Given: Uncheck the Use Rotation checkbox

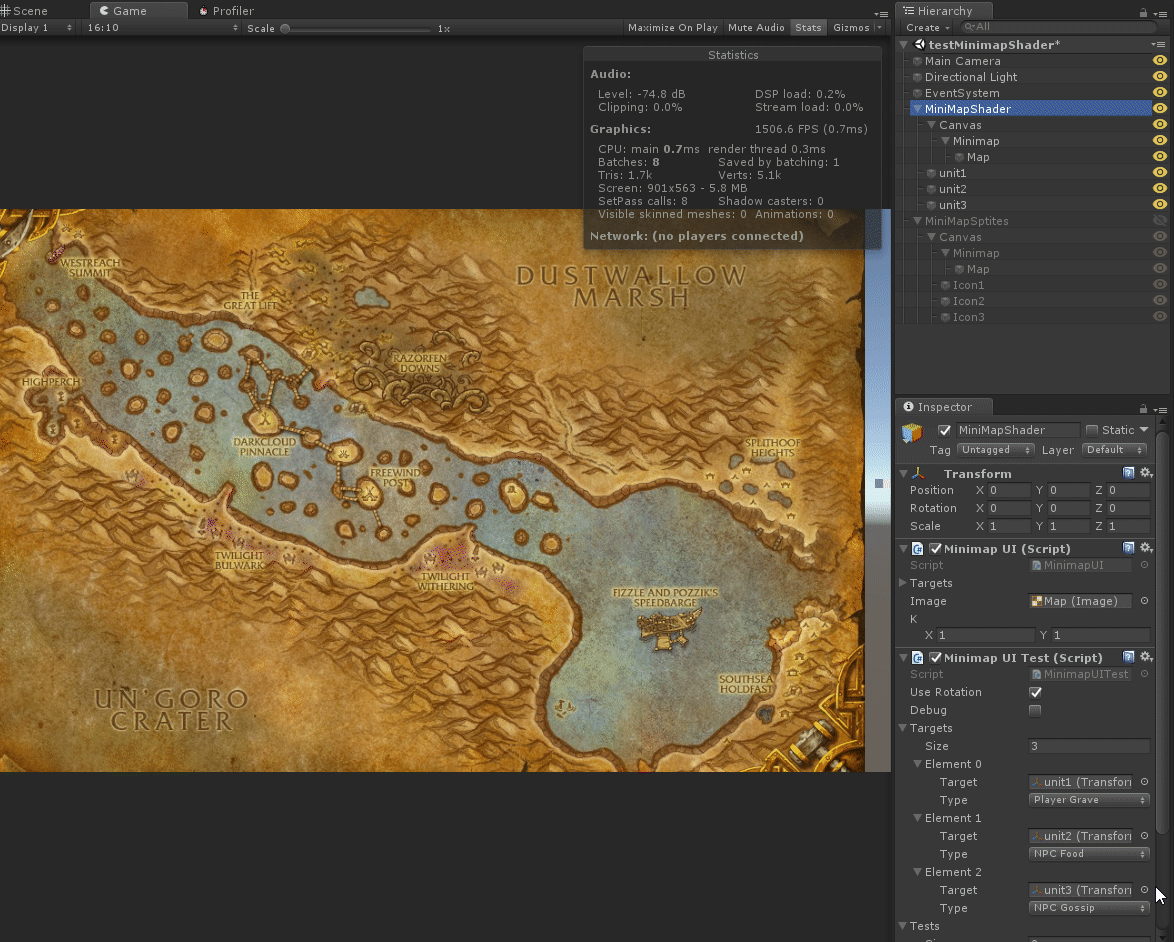Looking at the screenshot, I should pyautogui.click(x=1035, y=692).
